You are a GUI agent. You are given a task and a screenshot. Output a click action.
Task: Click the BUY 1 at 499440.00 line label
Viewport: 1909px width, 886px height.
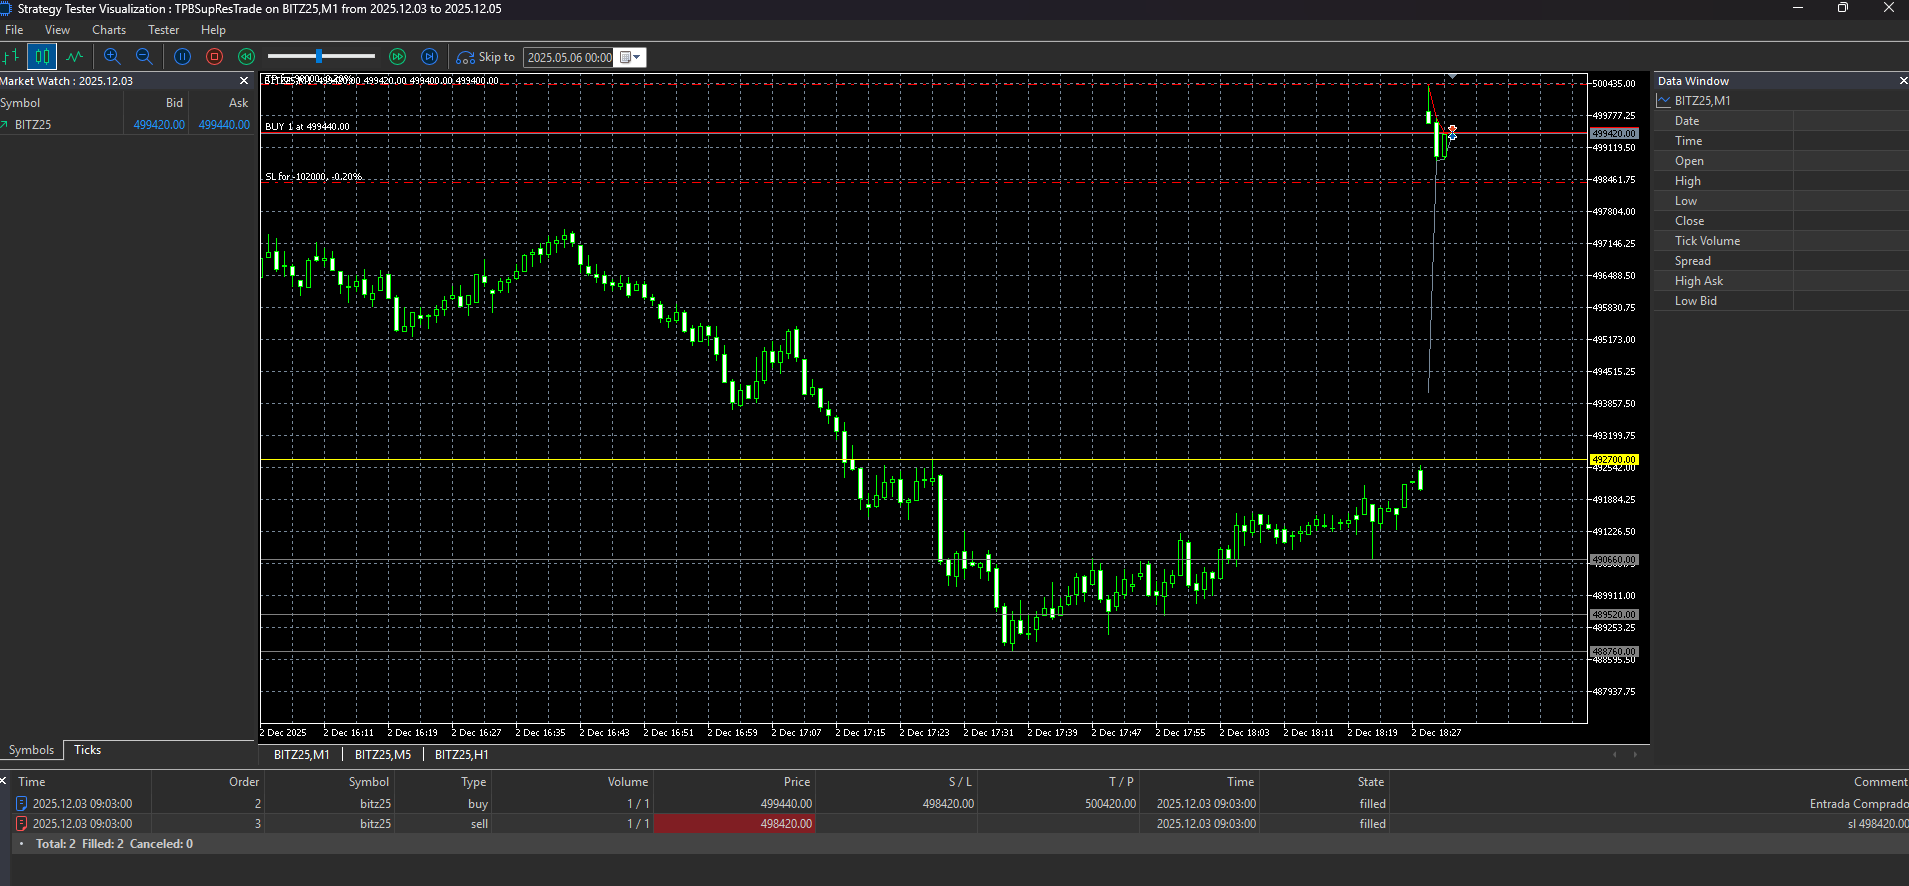307,127
